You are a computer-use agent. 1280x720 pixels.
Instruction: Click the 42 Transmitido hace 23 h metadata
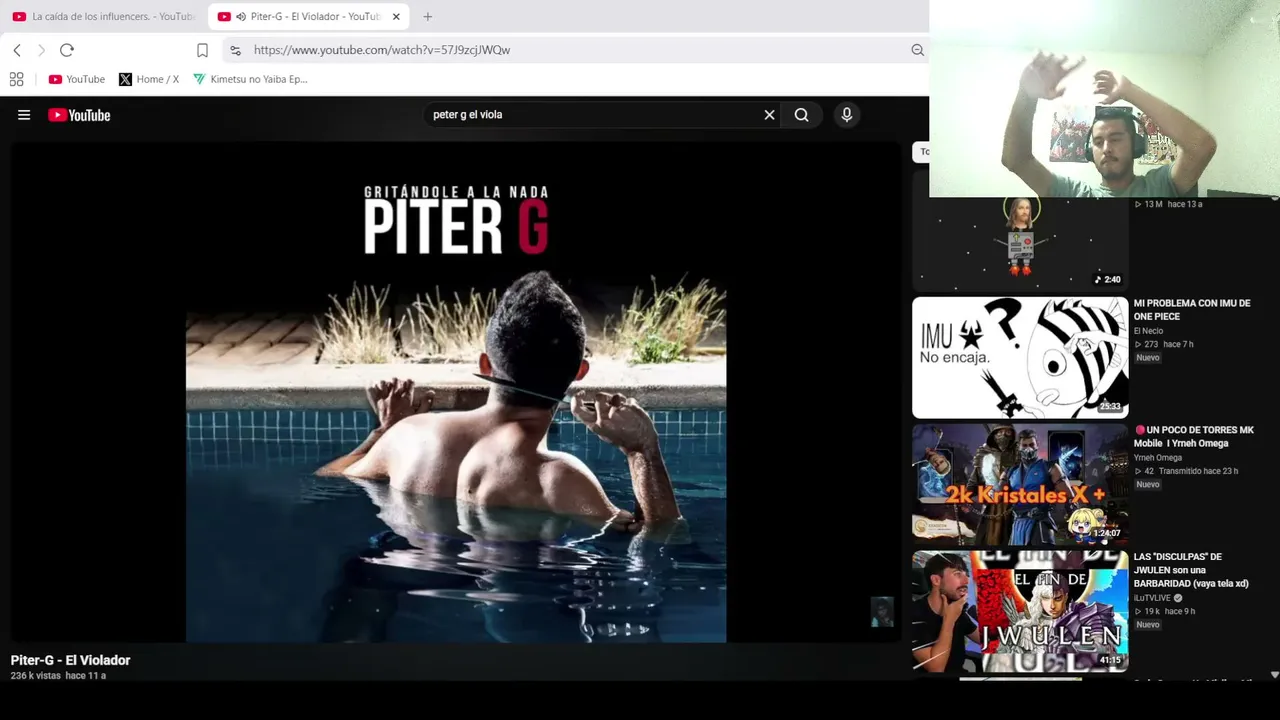pos(1186,471)
